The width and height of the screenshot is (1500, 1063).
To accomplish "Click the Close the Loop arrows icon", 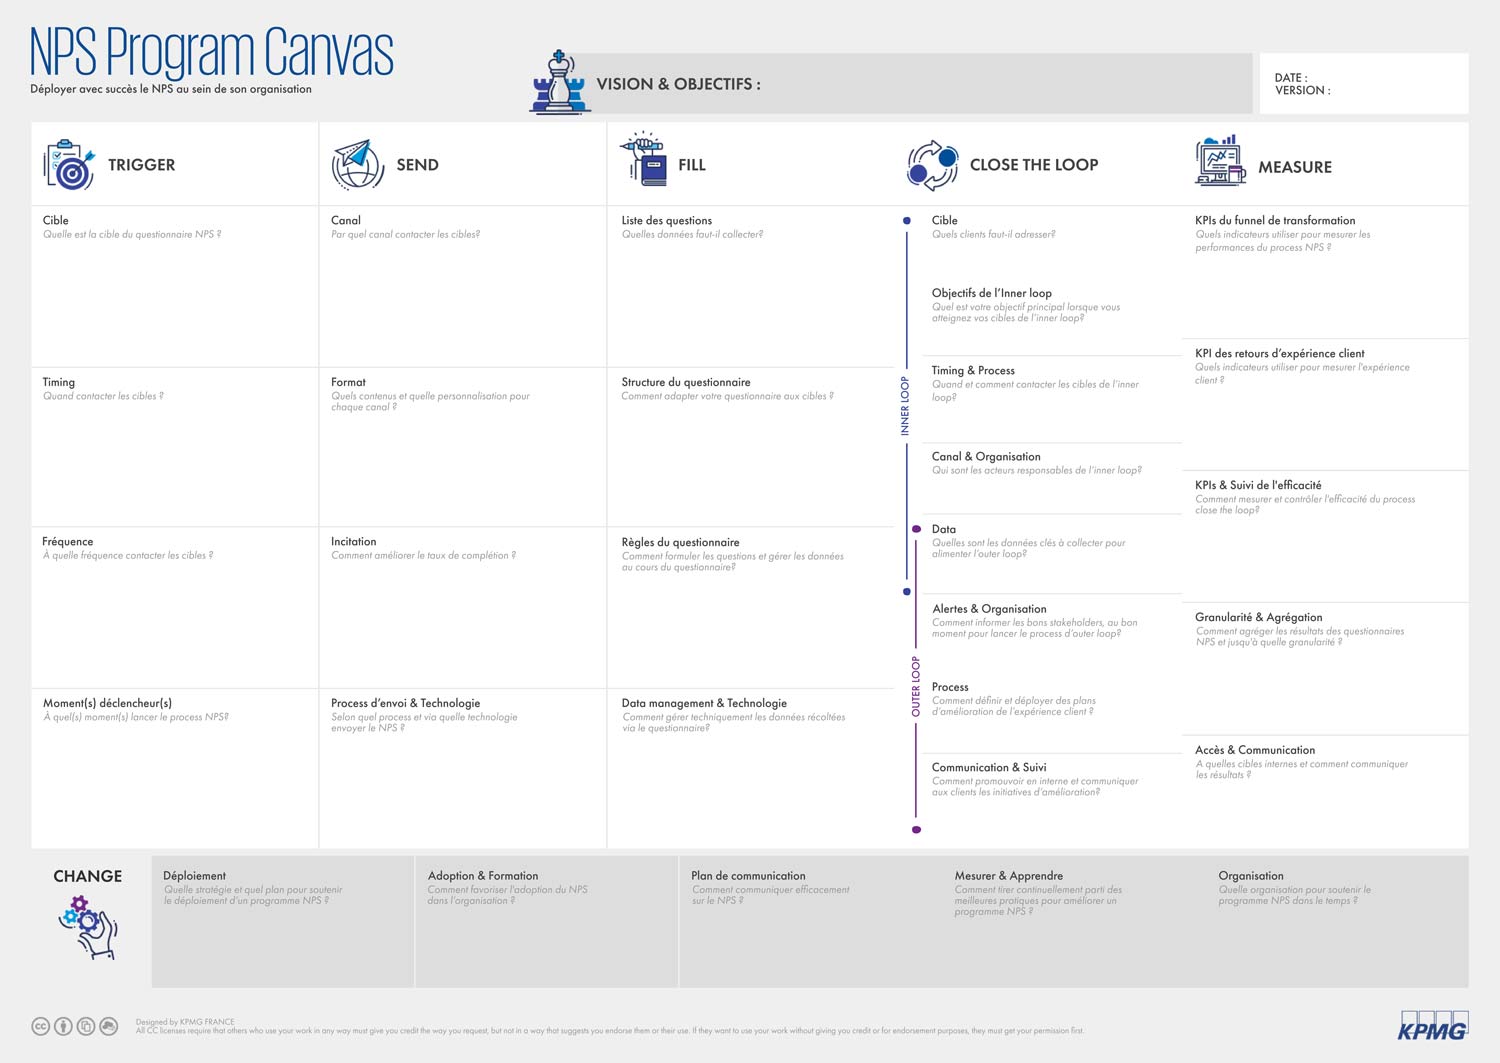I will 932,165.
